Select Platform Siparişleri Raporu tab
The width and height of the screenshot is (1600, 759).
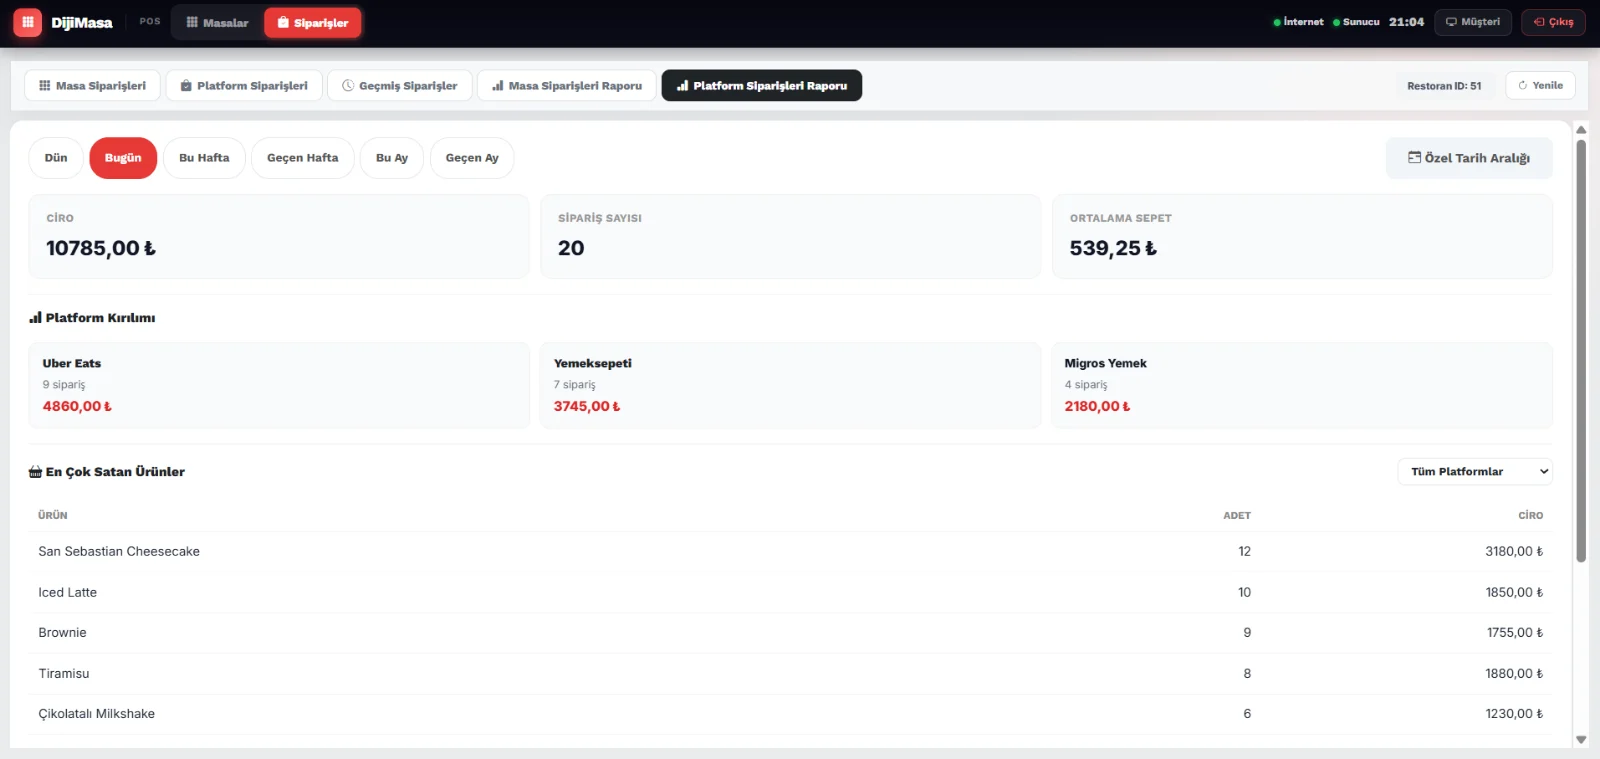click(x=762, y=86)
